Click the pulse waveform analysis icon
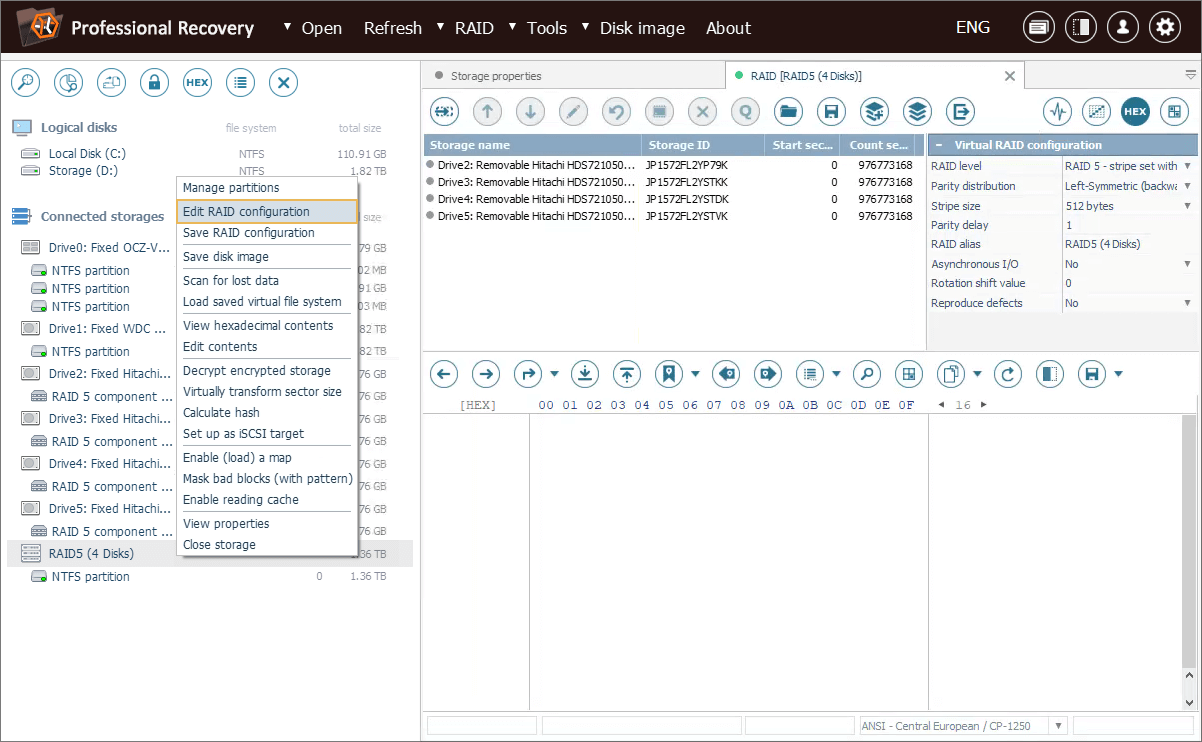The width and height of the screenshot is (1202, 742). point(1057,111)
